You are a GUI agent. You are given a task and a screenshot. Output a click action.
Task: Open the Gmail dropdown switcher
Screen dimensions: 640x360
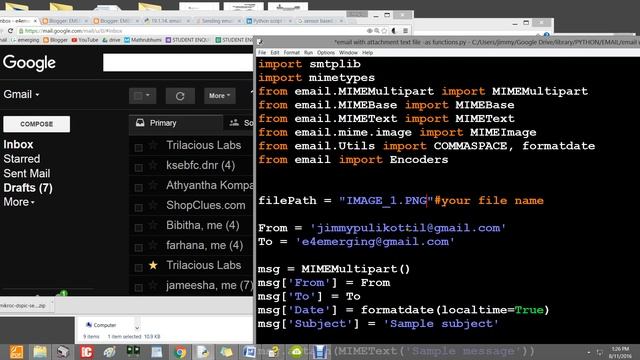[21, 95]
